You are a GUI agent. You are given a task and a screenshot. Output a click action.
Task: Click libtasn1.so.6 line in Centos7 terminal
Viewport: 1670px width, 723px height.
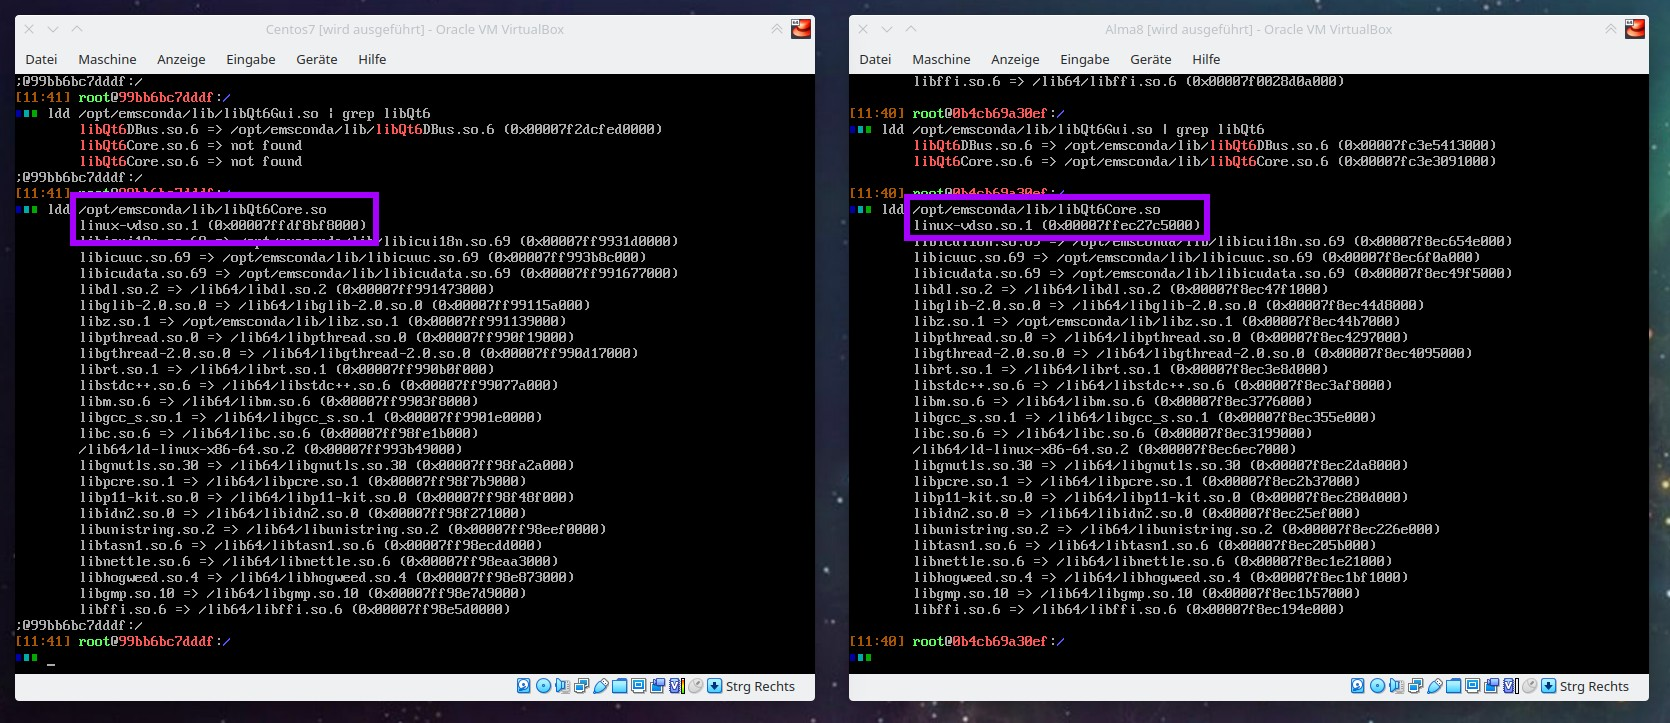click(x=311, y=545)
